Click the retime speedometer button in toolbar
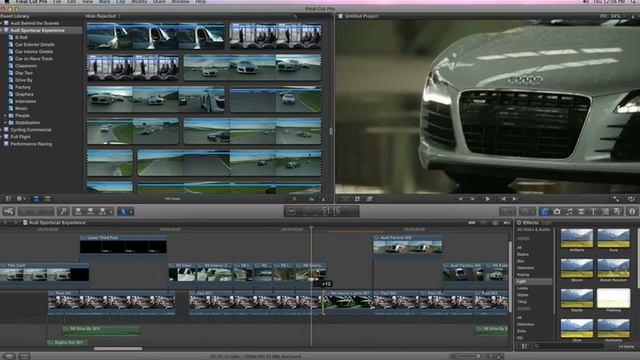 (527, 211)
